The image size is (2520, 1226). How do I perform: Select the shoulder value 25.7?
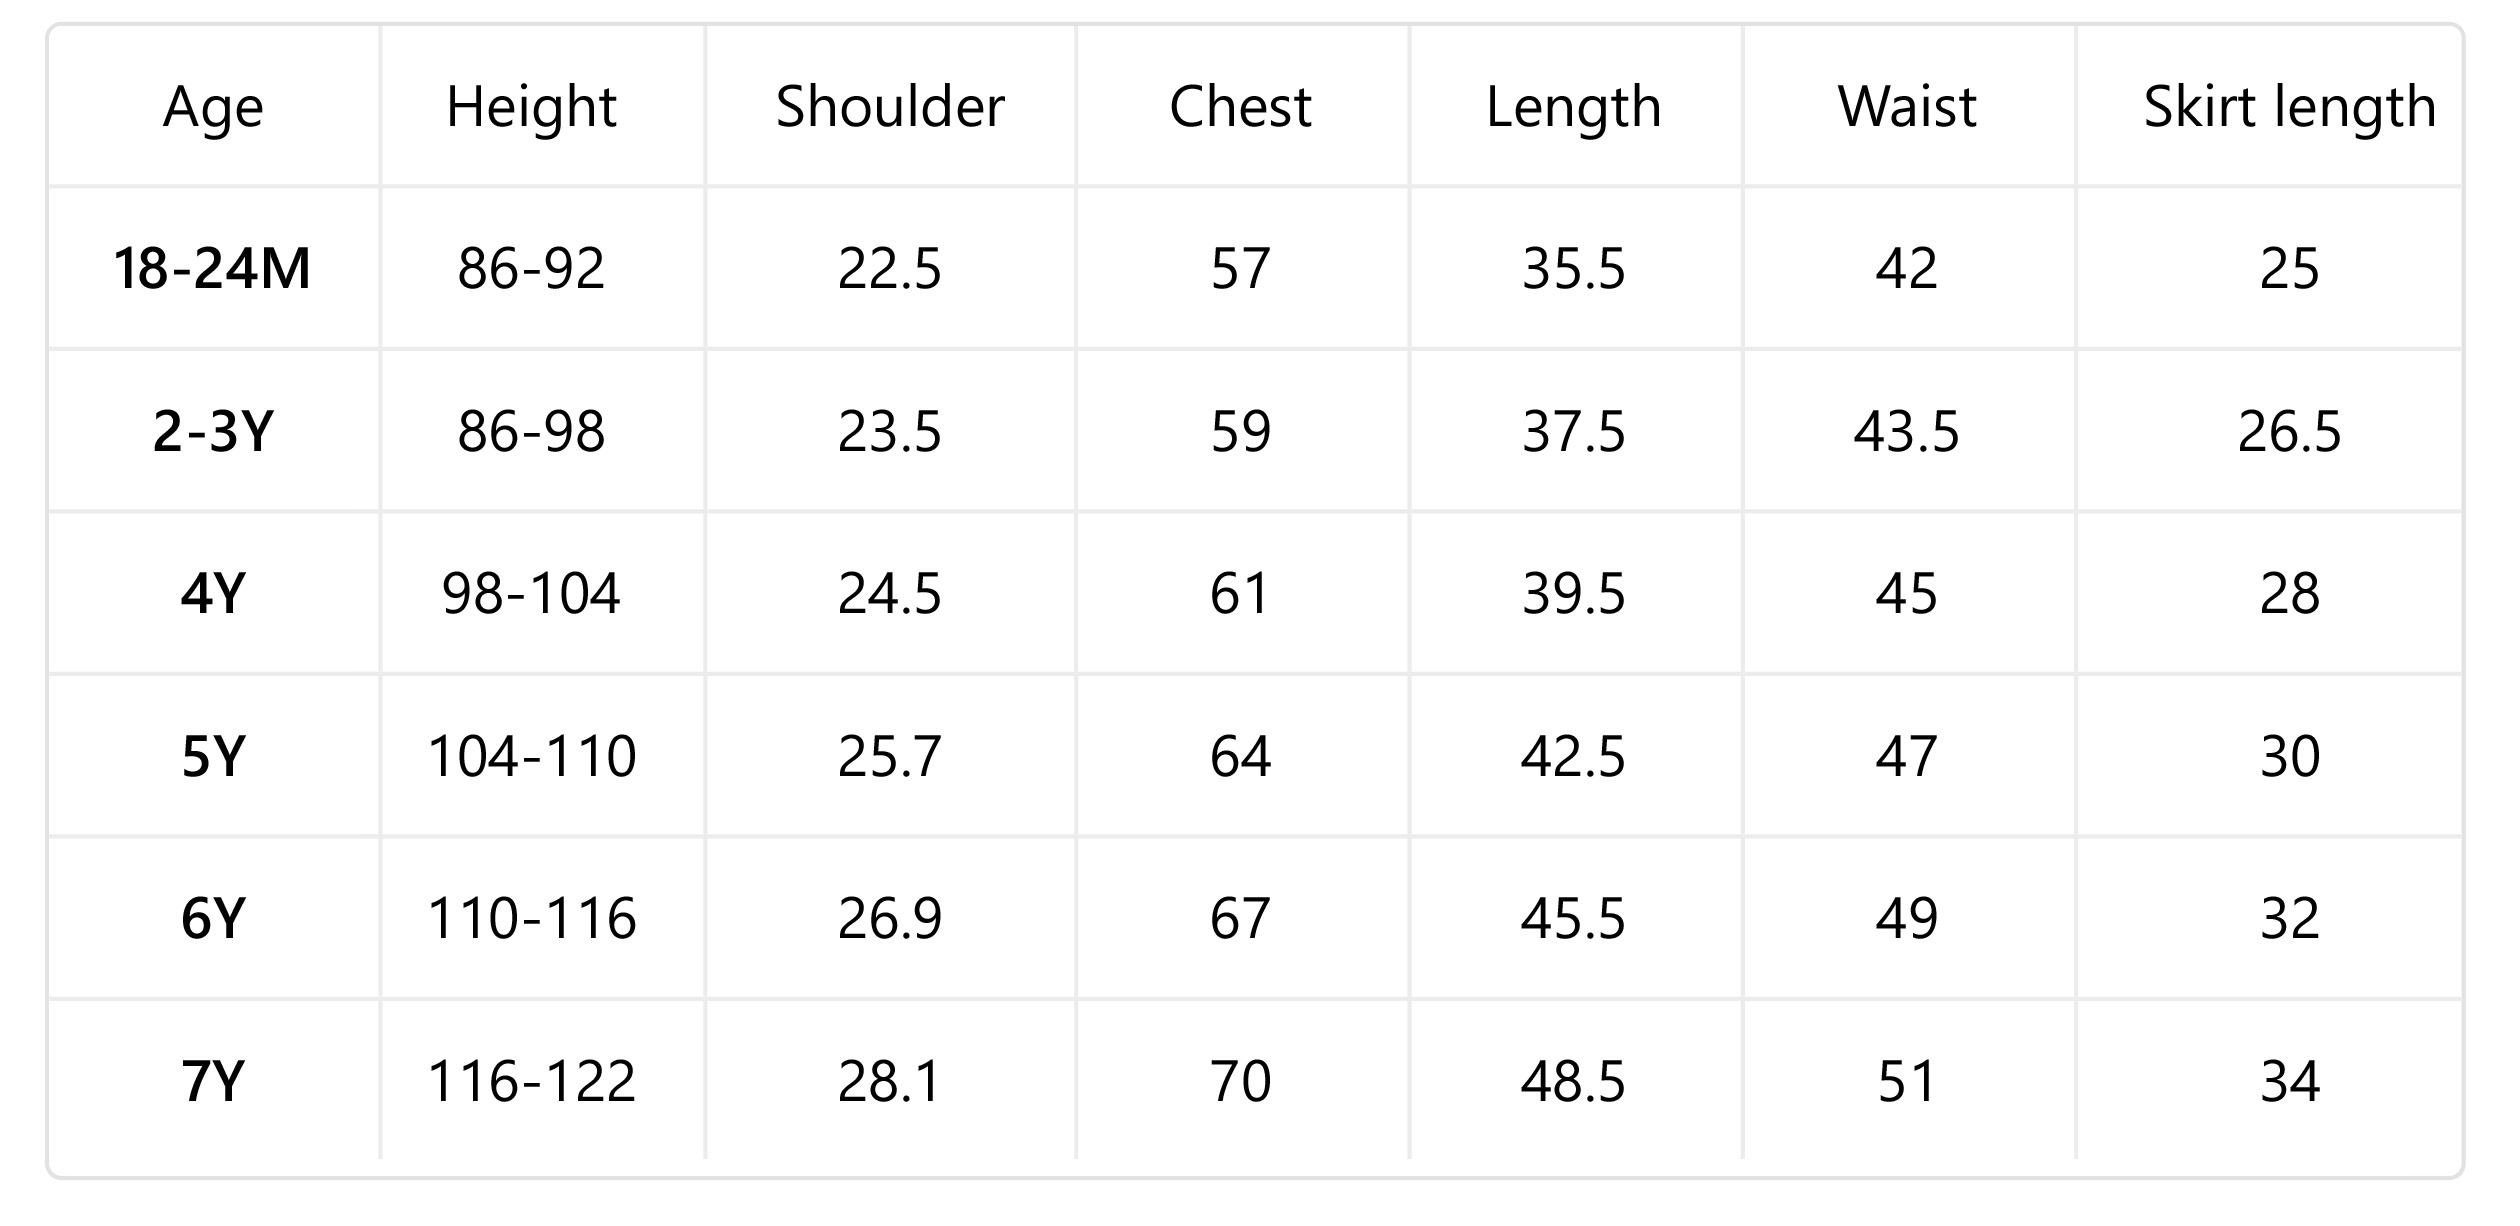(x=890, y=756)
